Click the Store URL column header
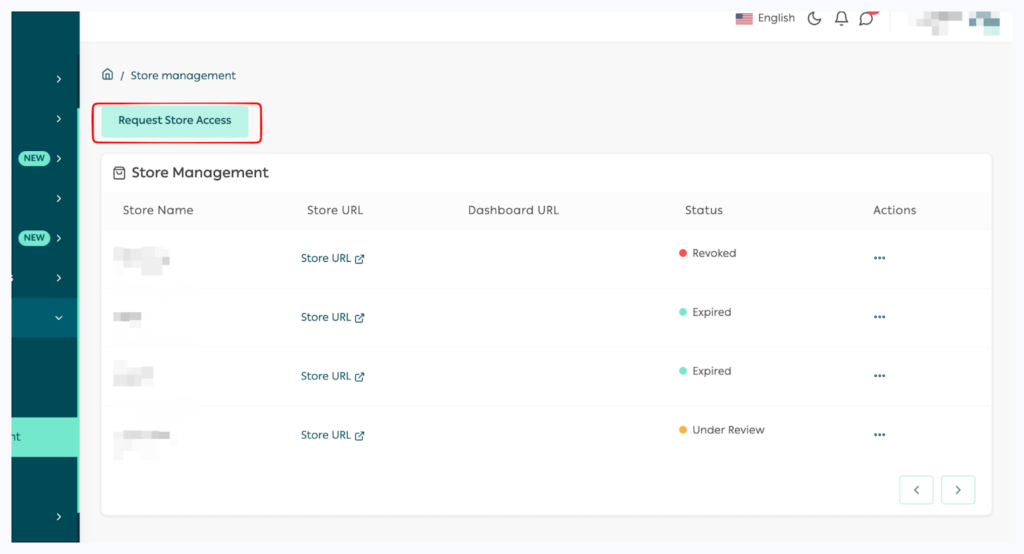The height and width of the screenshot is (554, 1024). pos(335,210)
